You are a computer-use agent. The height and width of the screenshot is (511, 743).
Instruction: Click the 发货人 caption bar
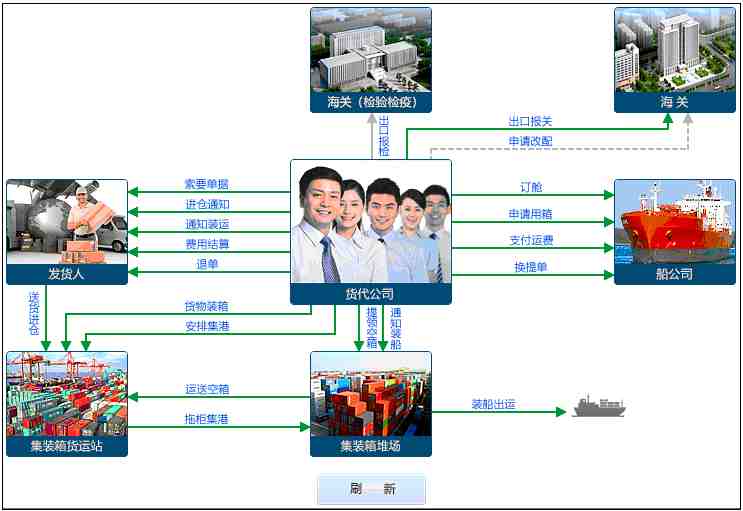[67, 274]
